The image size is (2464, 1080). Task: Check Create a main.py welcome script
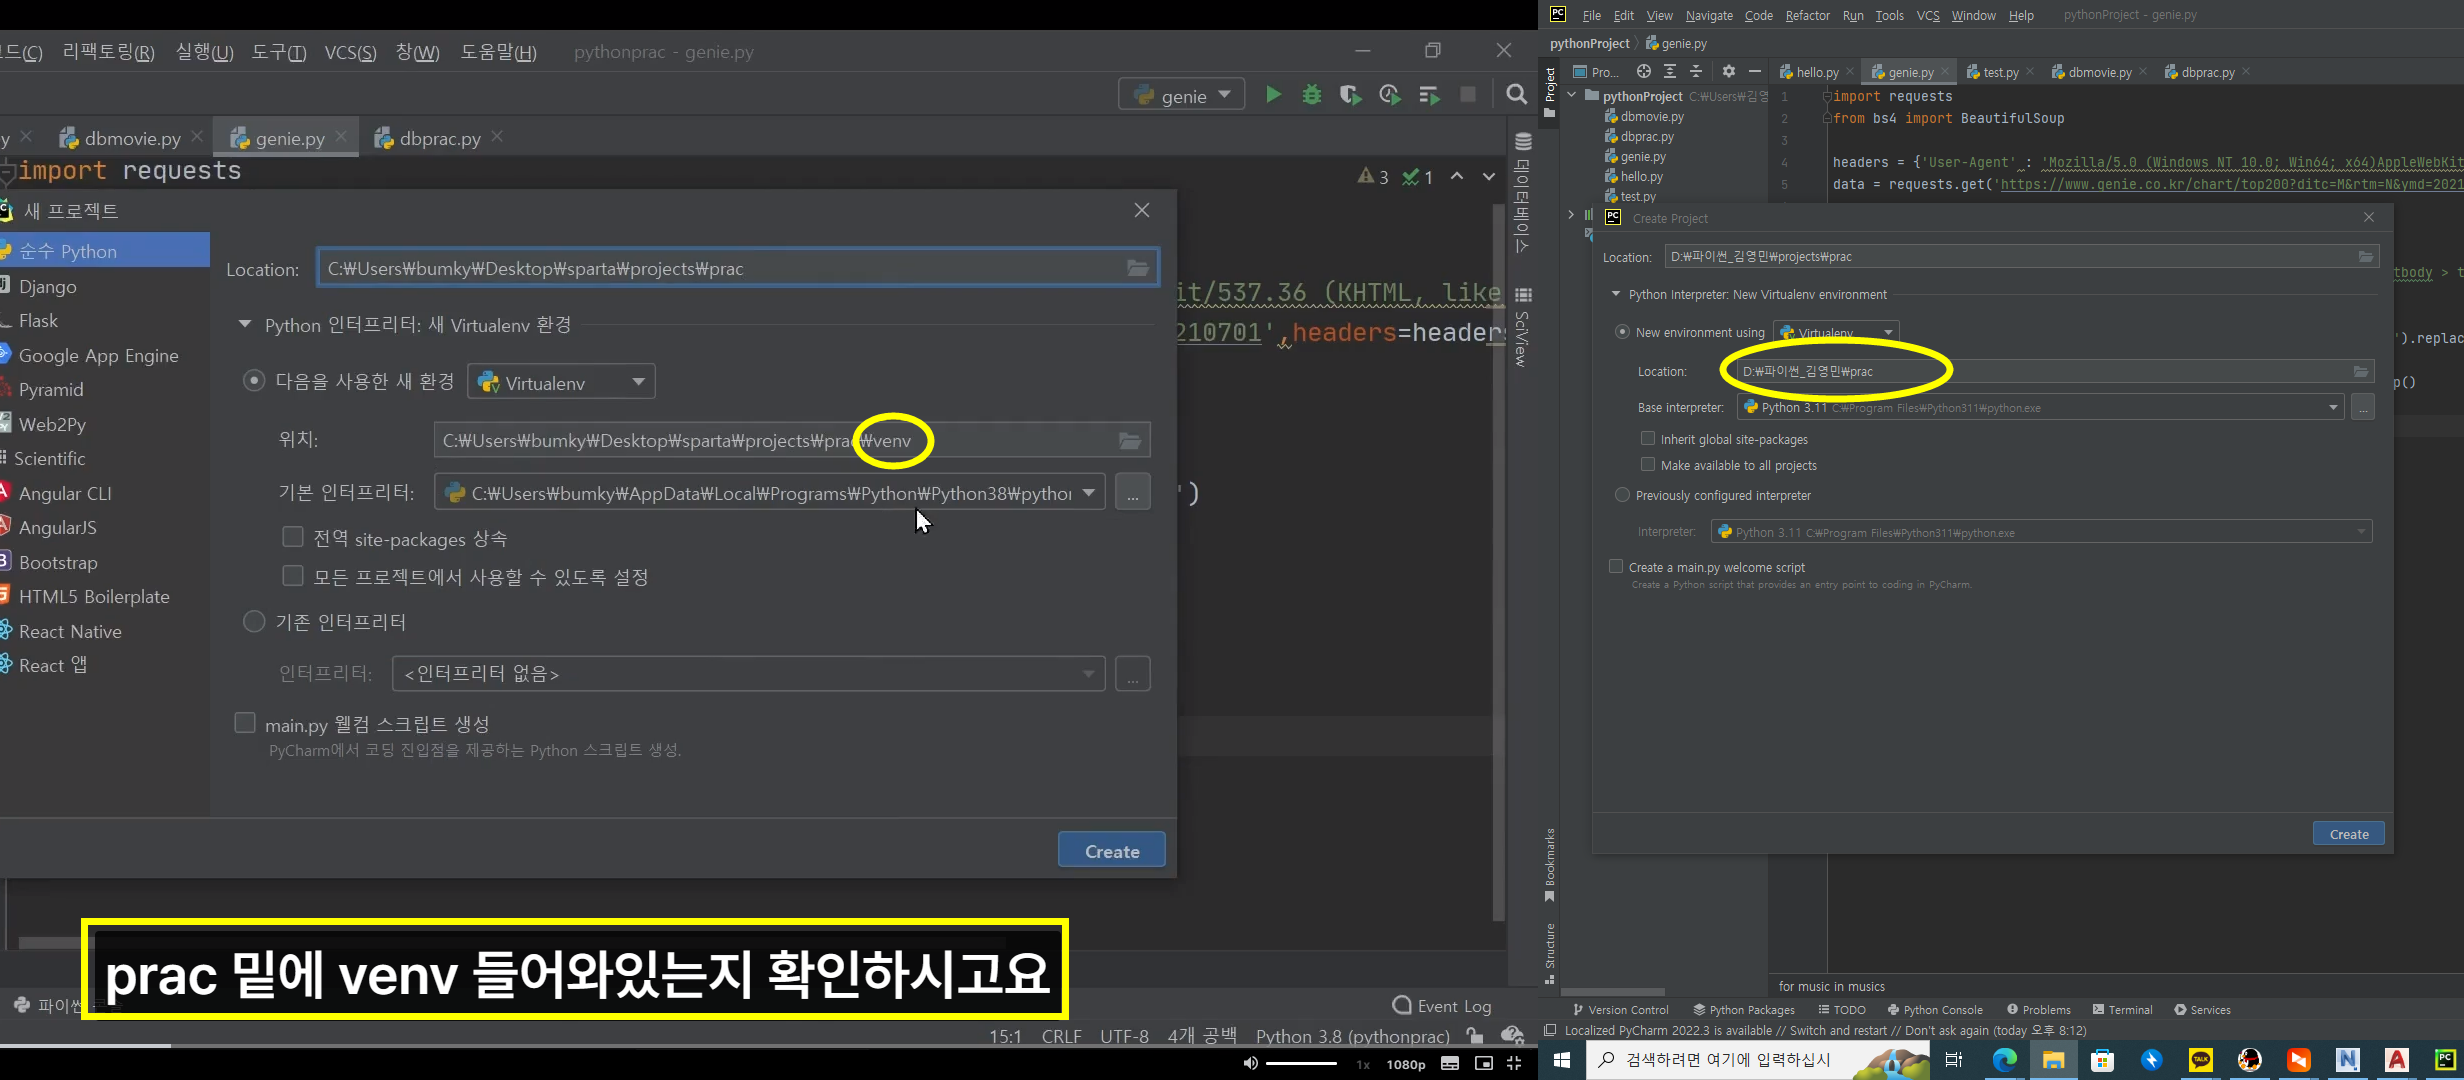coord(1615,566)
